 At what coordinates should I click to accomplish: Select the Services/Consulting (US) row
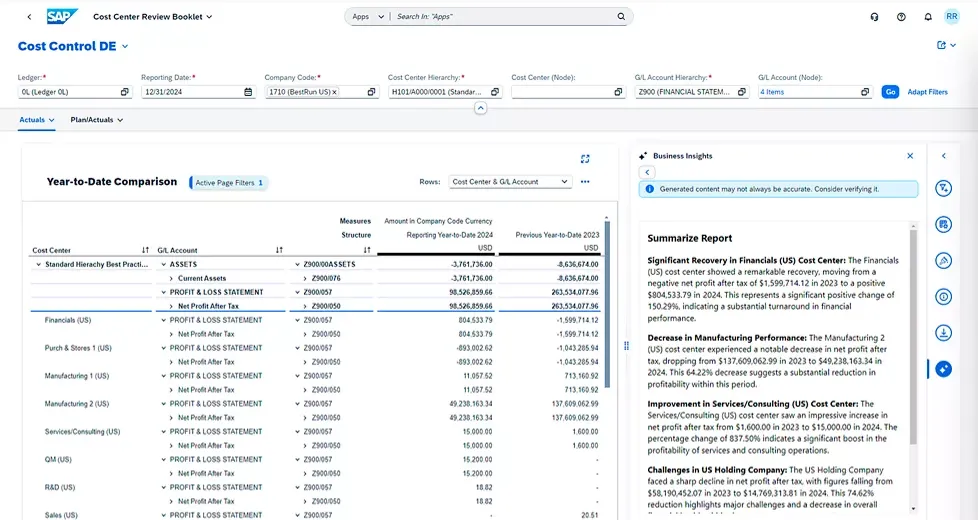(x=82, y=432)
